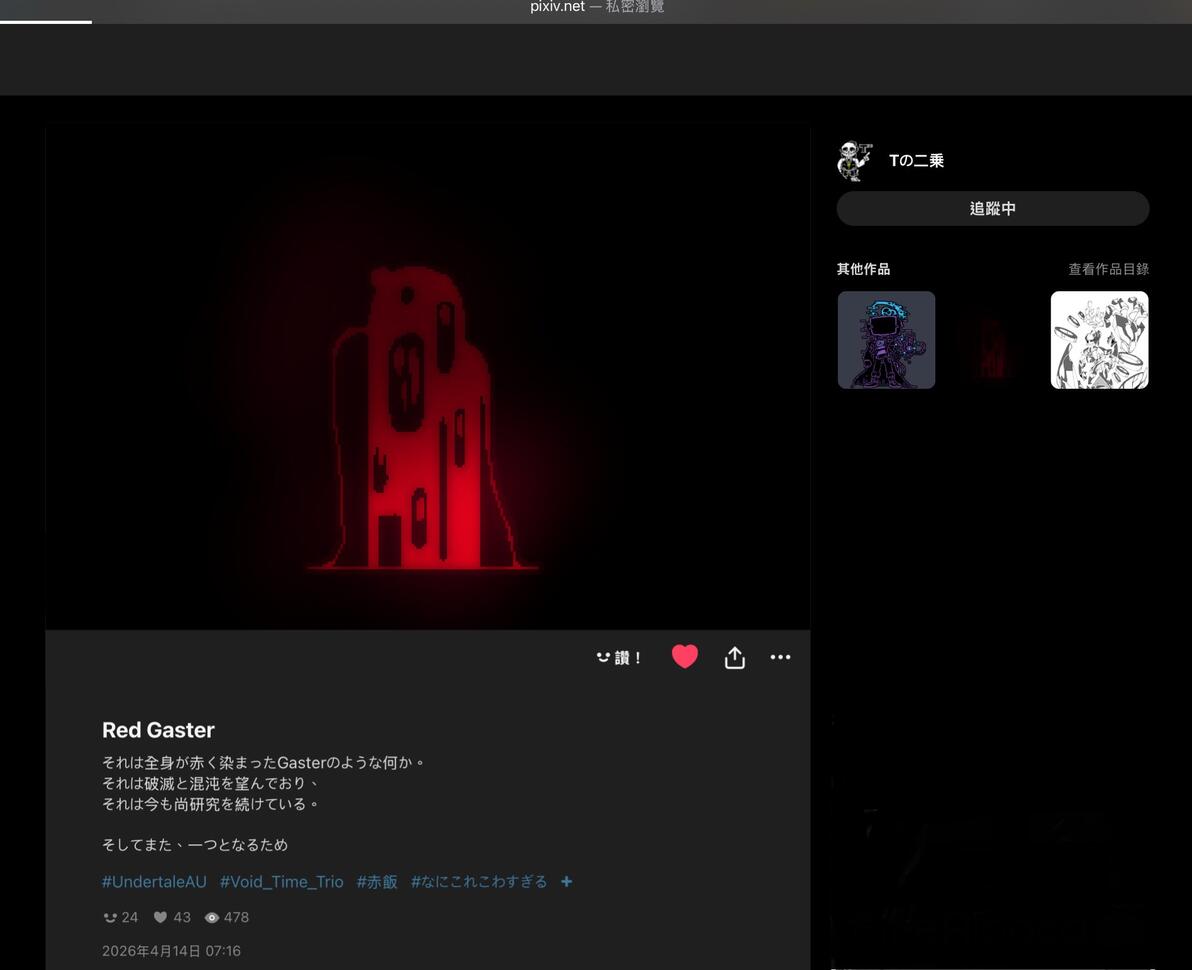Click the red heart bookmark icon
1192x970 pixels.
click(684, 656)
